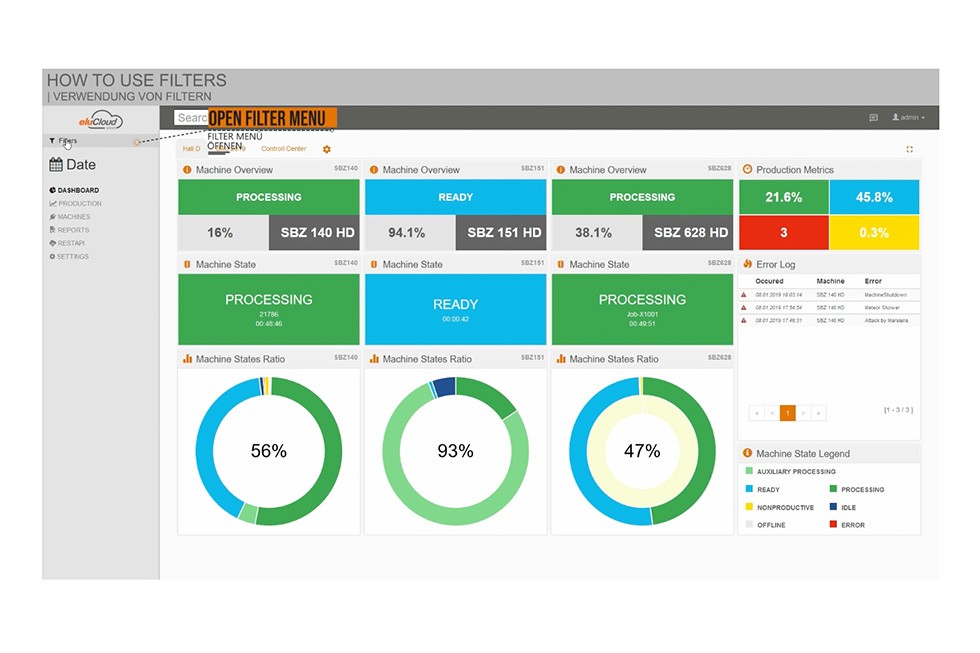The height and width of the screenshot is (653, 980).
Task: Go to last page in Error Log pagination
Action: 819,412
